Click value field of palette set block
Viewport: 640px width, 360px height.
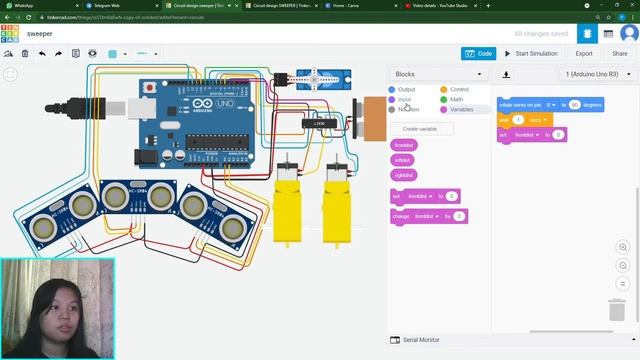point(451,196)
